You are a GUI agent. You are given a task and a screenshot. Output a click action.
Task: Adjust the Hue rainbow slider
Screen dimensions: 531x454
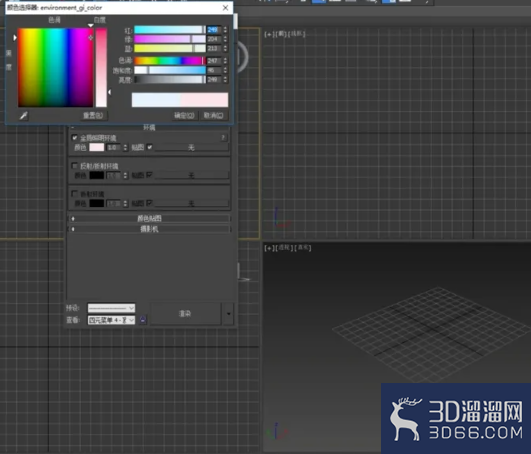[x=170, y=61]
